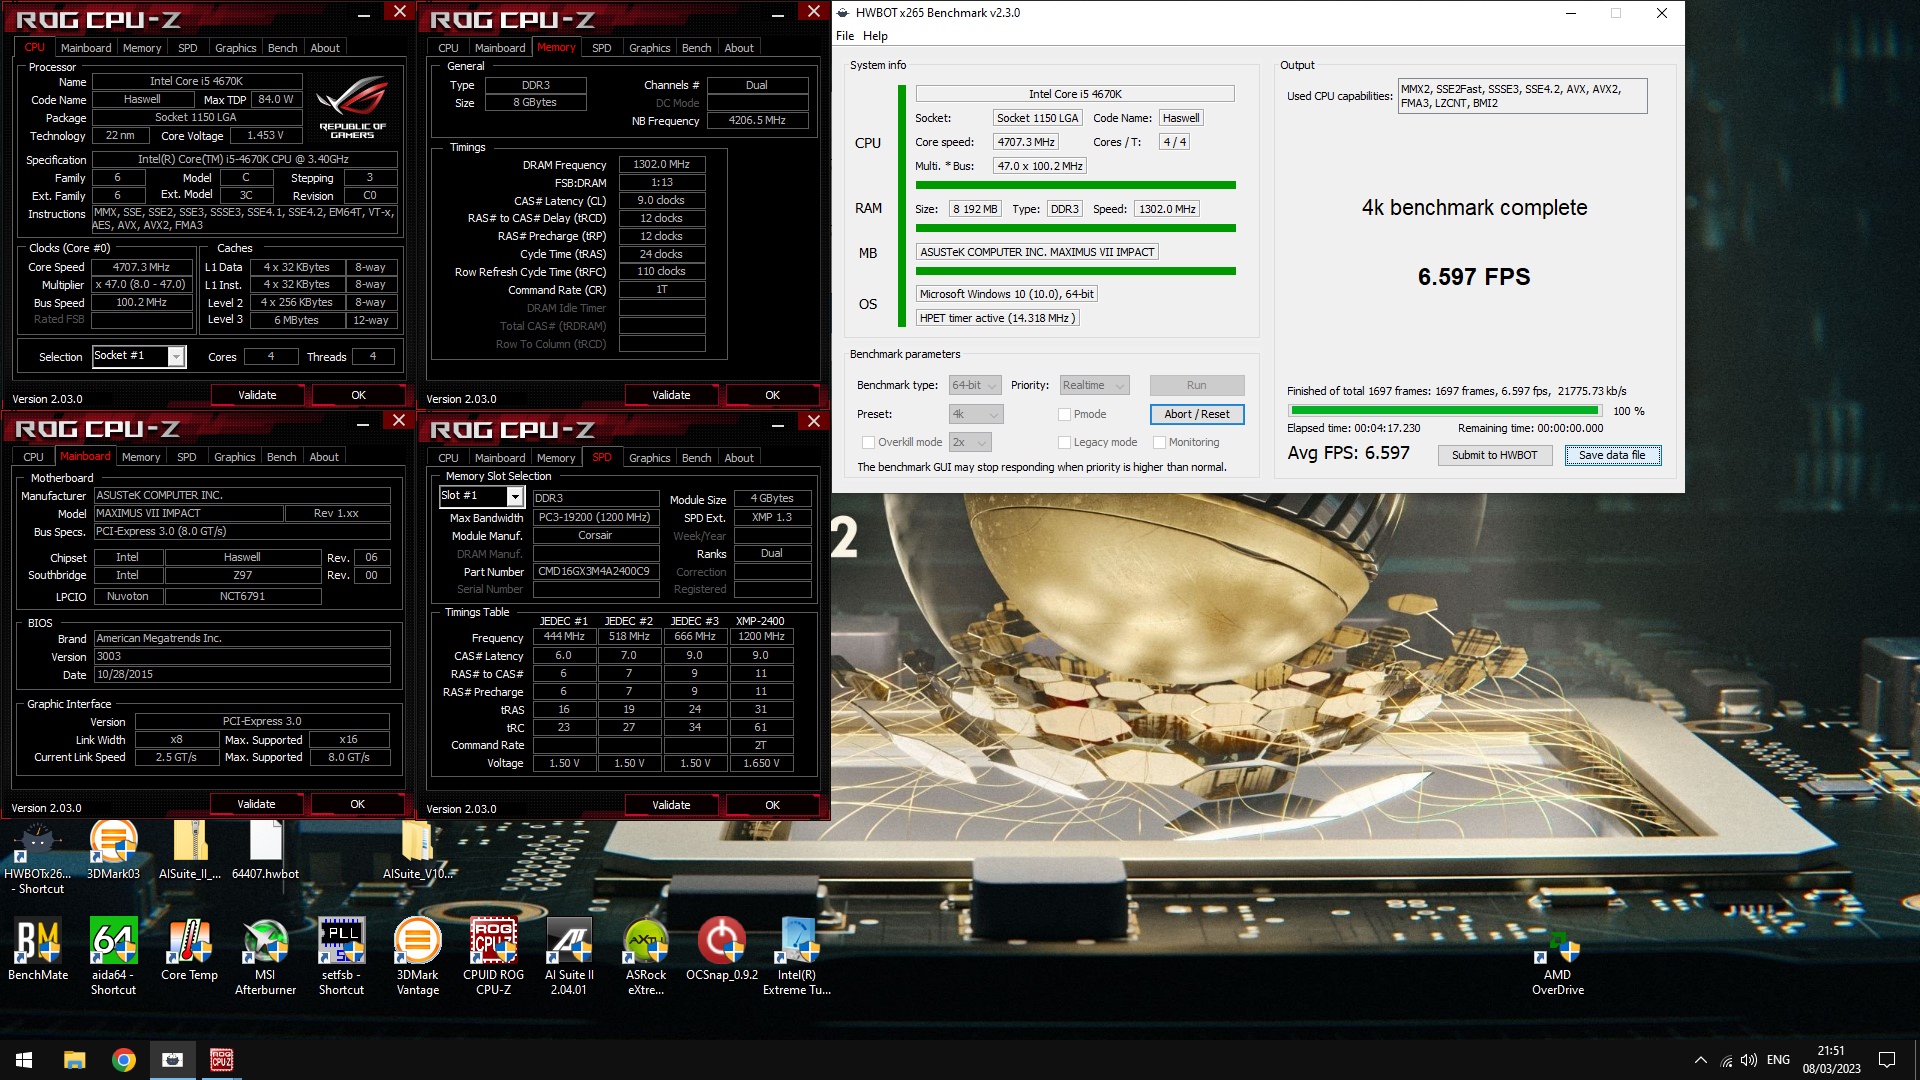Open HWBOTx265 Shortcut desktop icon
The image size is (1920, 1080).
[38, 858]
